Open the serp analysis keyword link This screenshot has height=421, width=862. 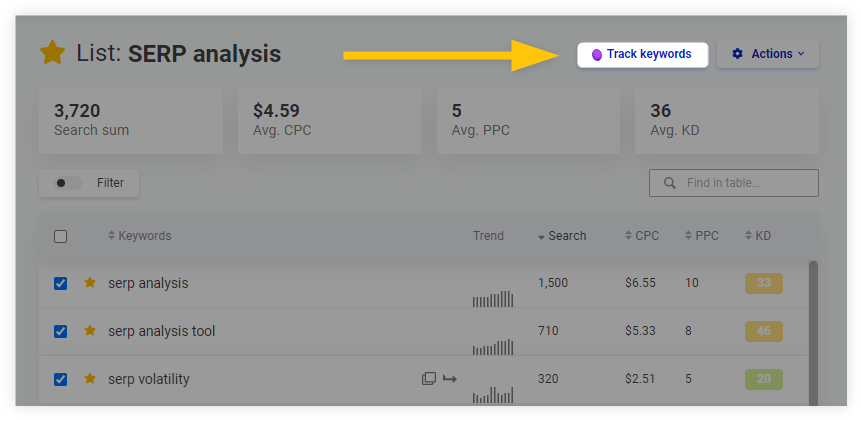tap(148, 283)
